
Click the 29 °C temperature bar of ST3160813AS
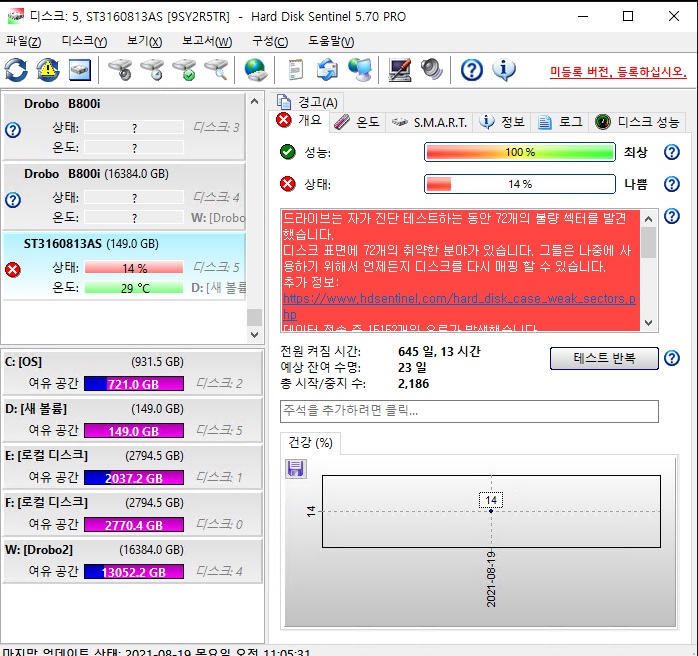(134, 288)
